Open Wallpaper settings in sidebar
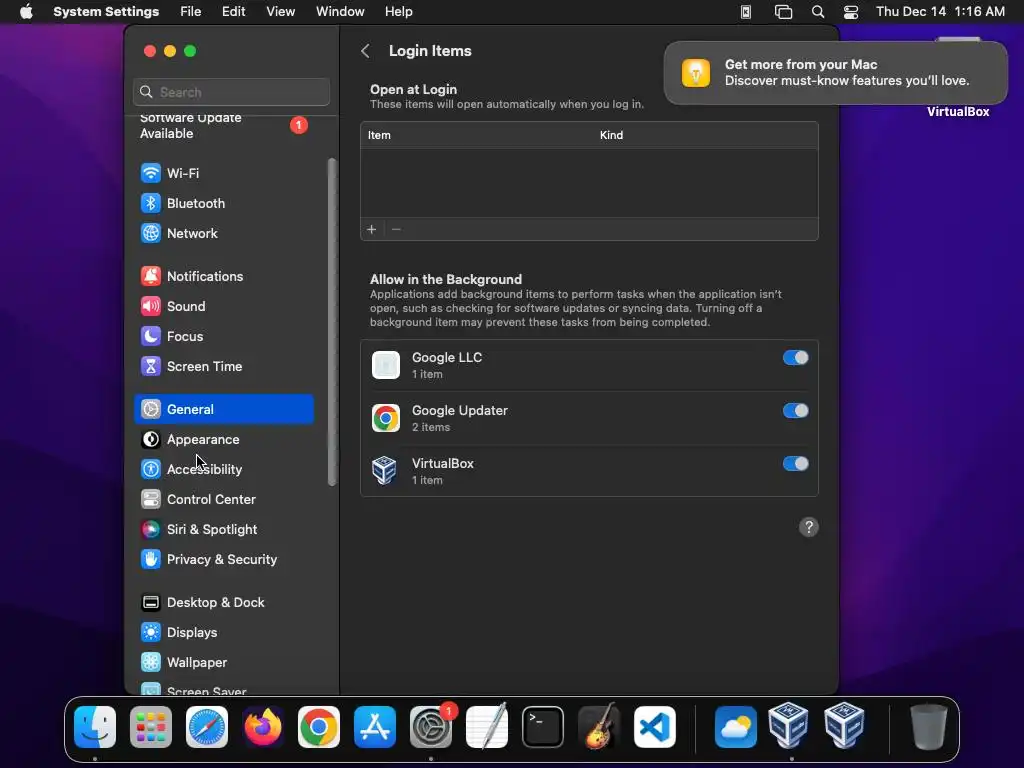Screen dimensions: 1024x768 pos(224,663)
